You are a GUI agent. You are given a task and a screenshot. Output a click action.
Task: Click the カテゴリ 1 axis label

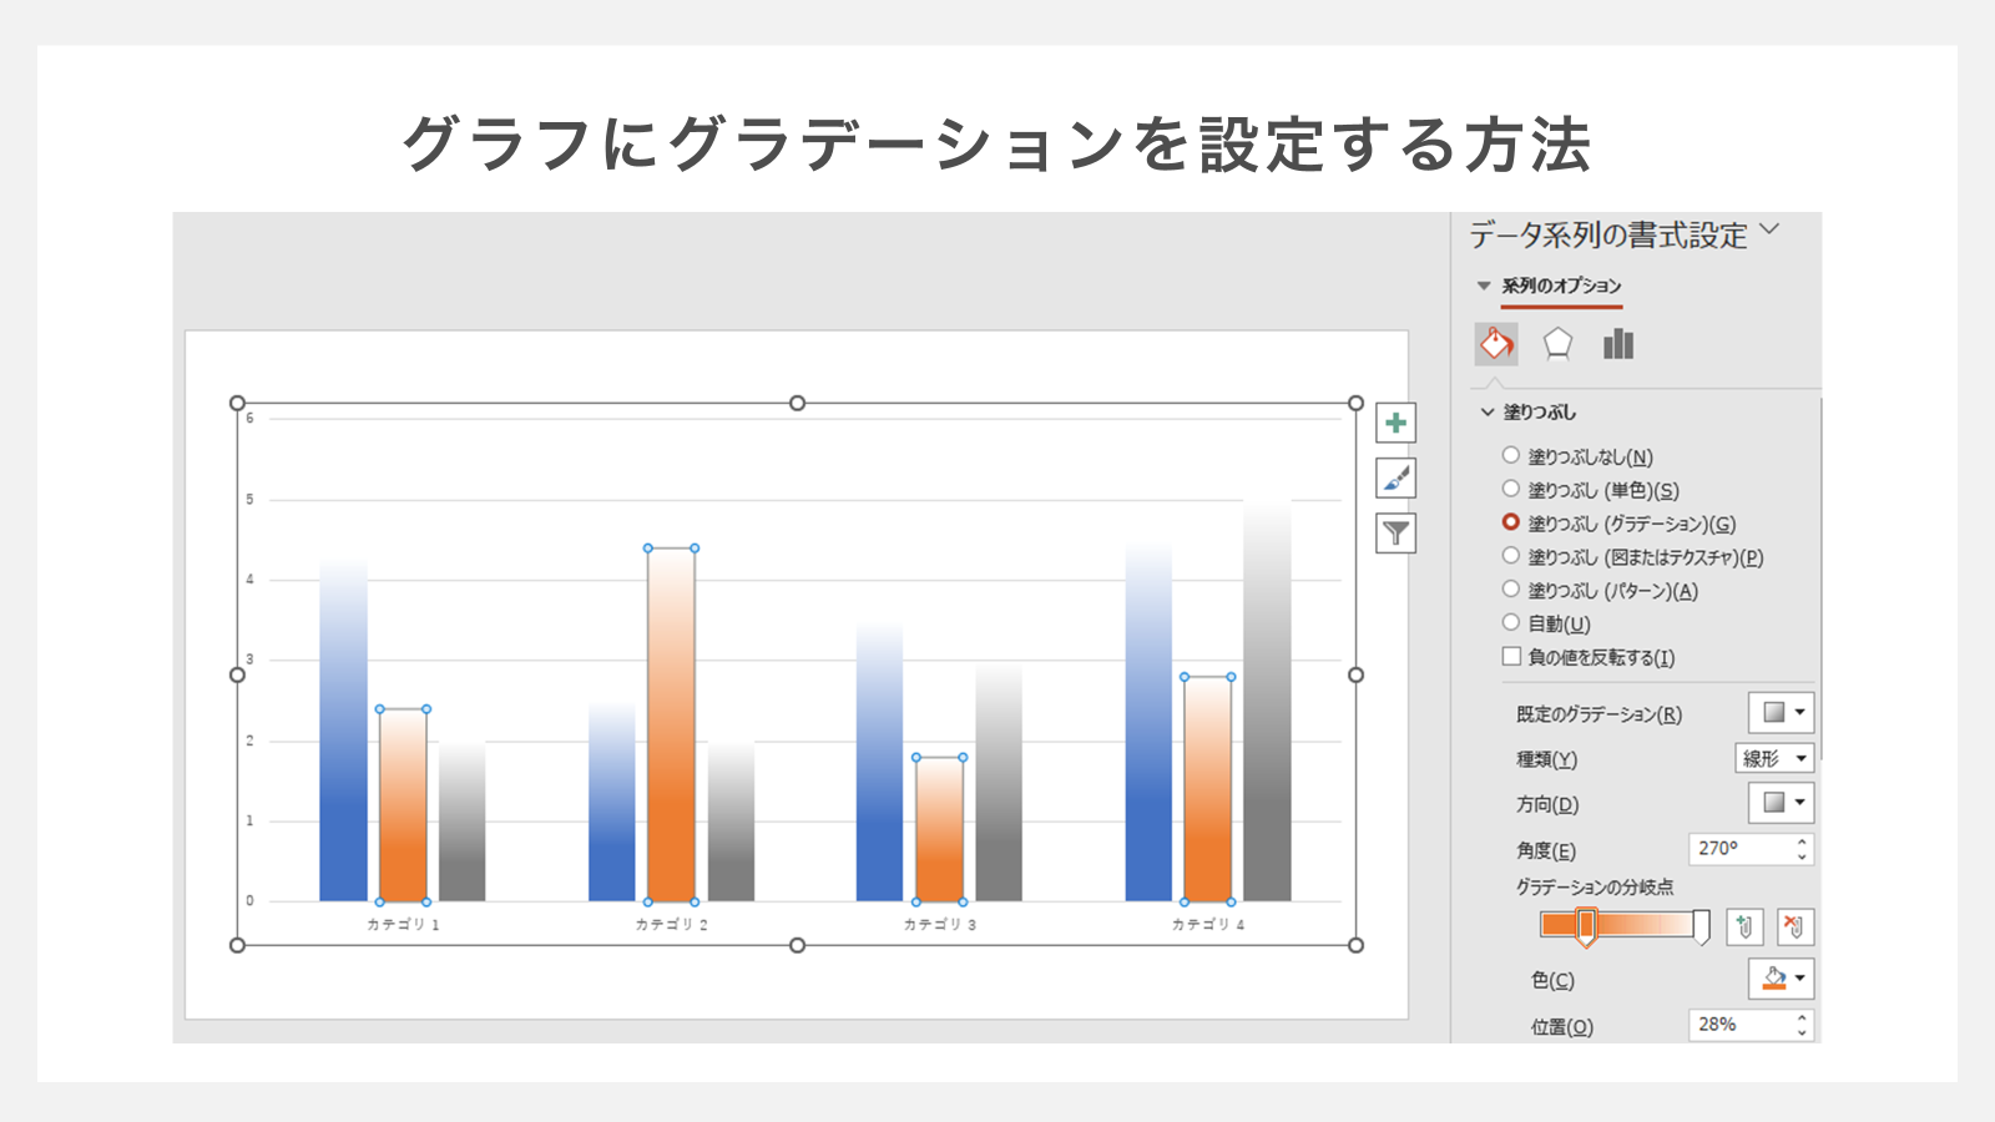[x=403, y=925]
